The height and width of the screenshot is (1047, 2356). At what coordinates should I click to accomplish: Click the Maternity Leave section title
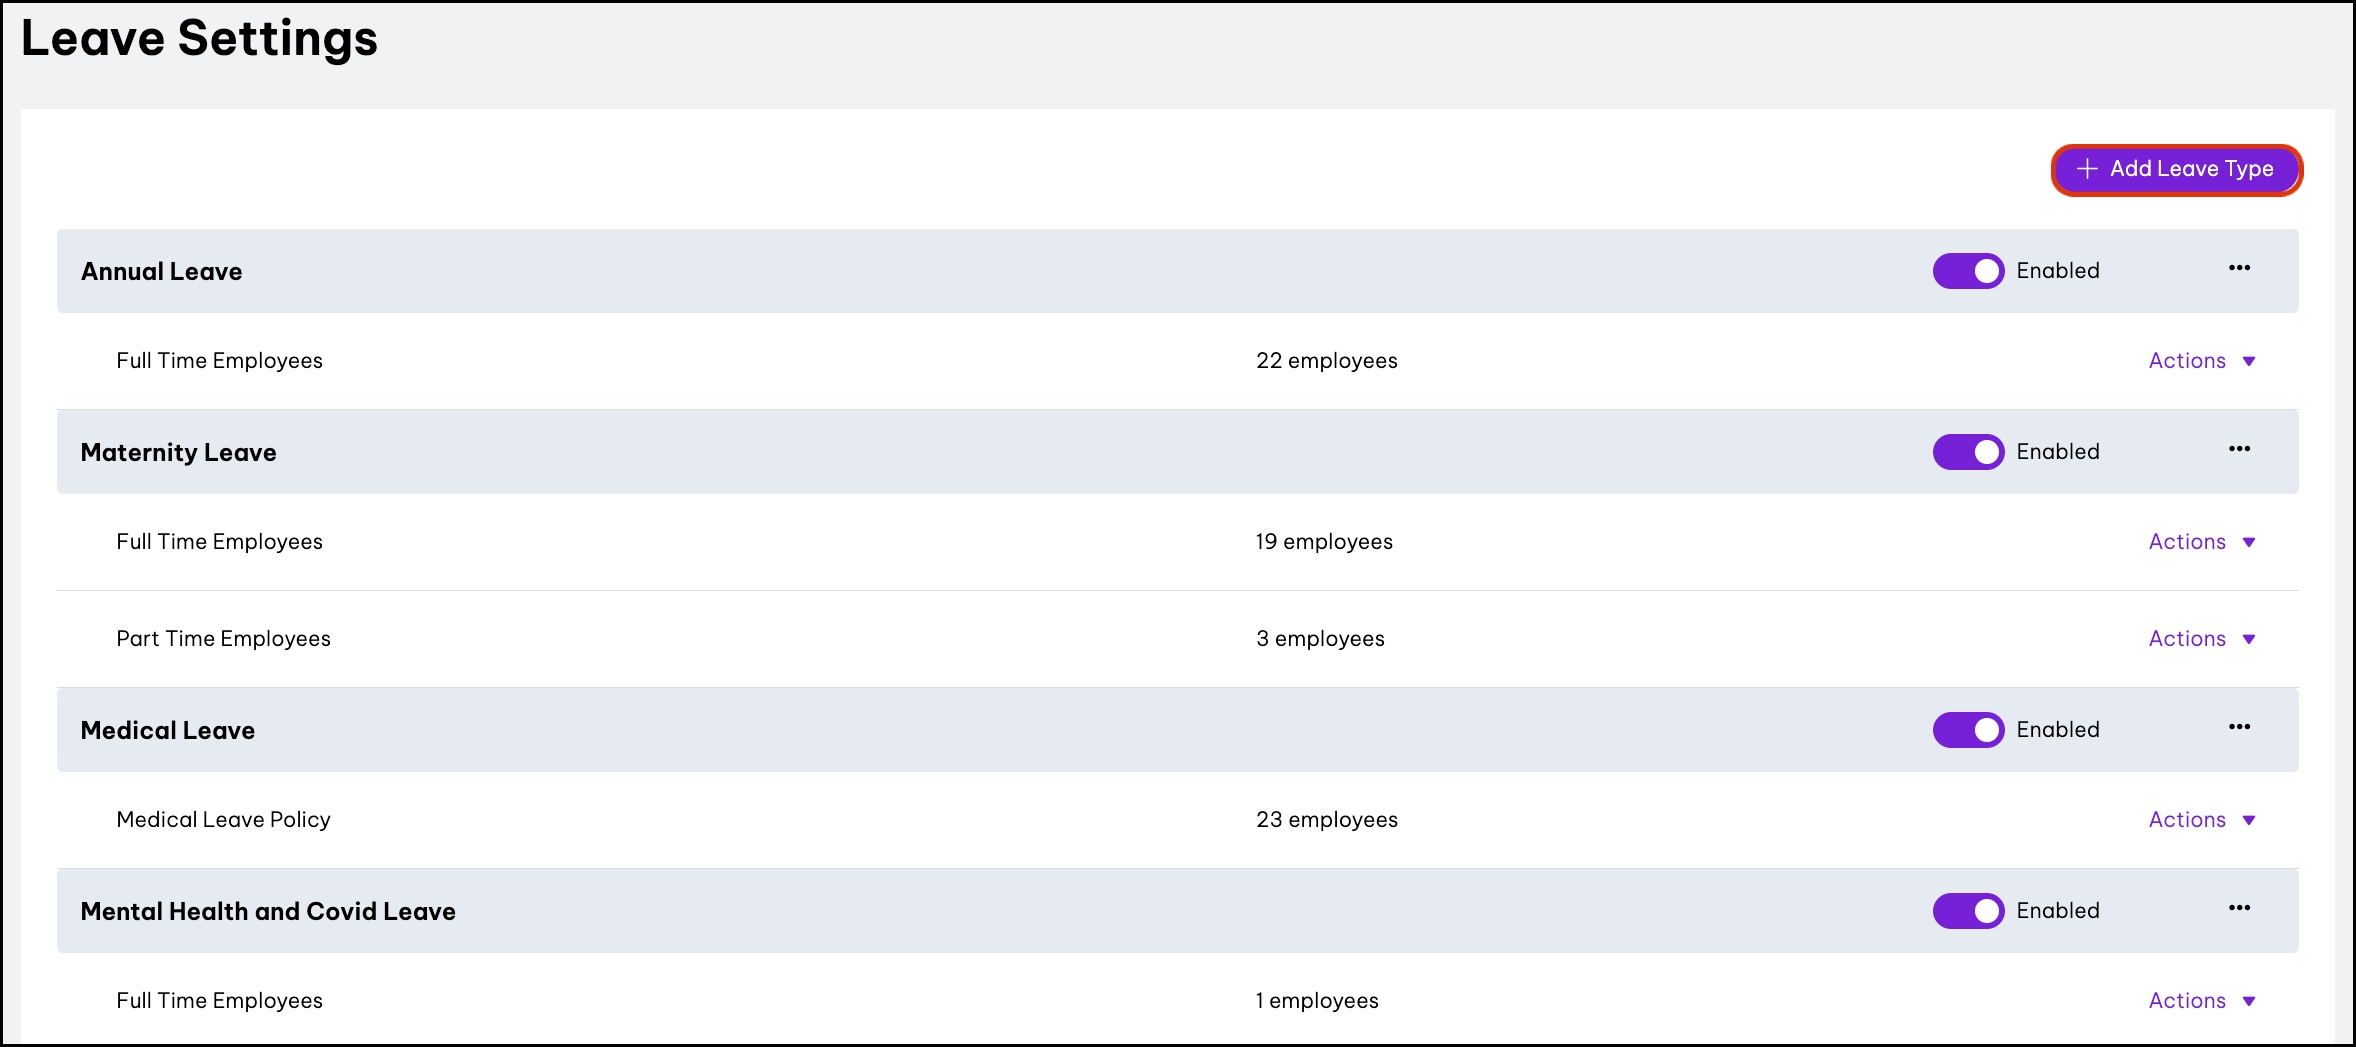click(x=178, y=453)
